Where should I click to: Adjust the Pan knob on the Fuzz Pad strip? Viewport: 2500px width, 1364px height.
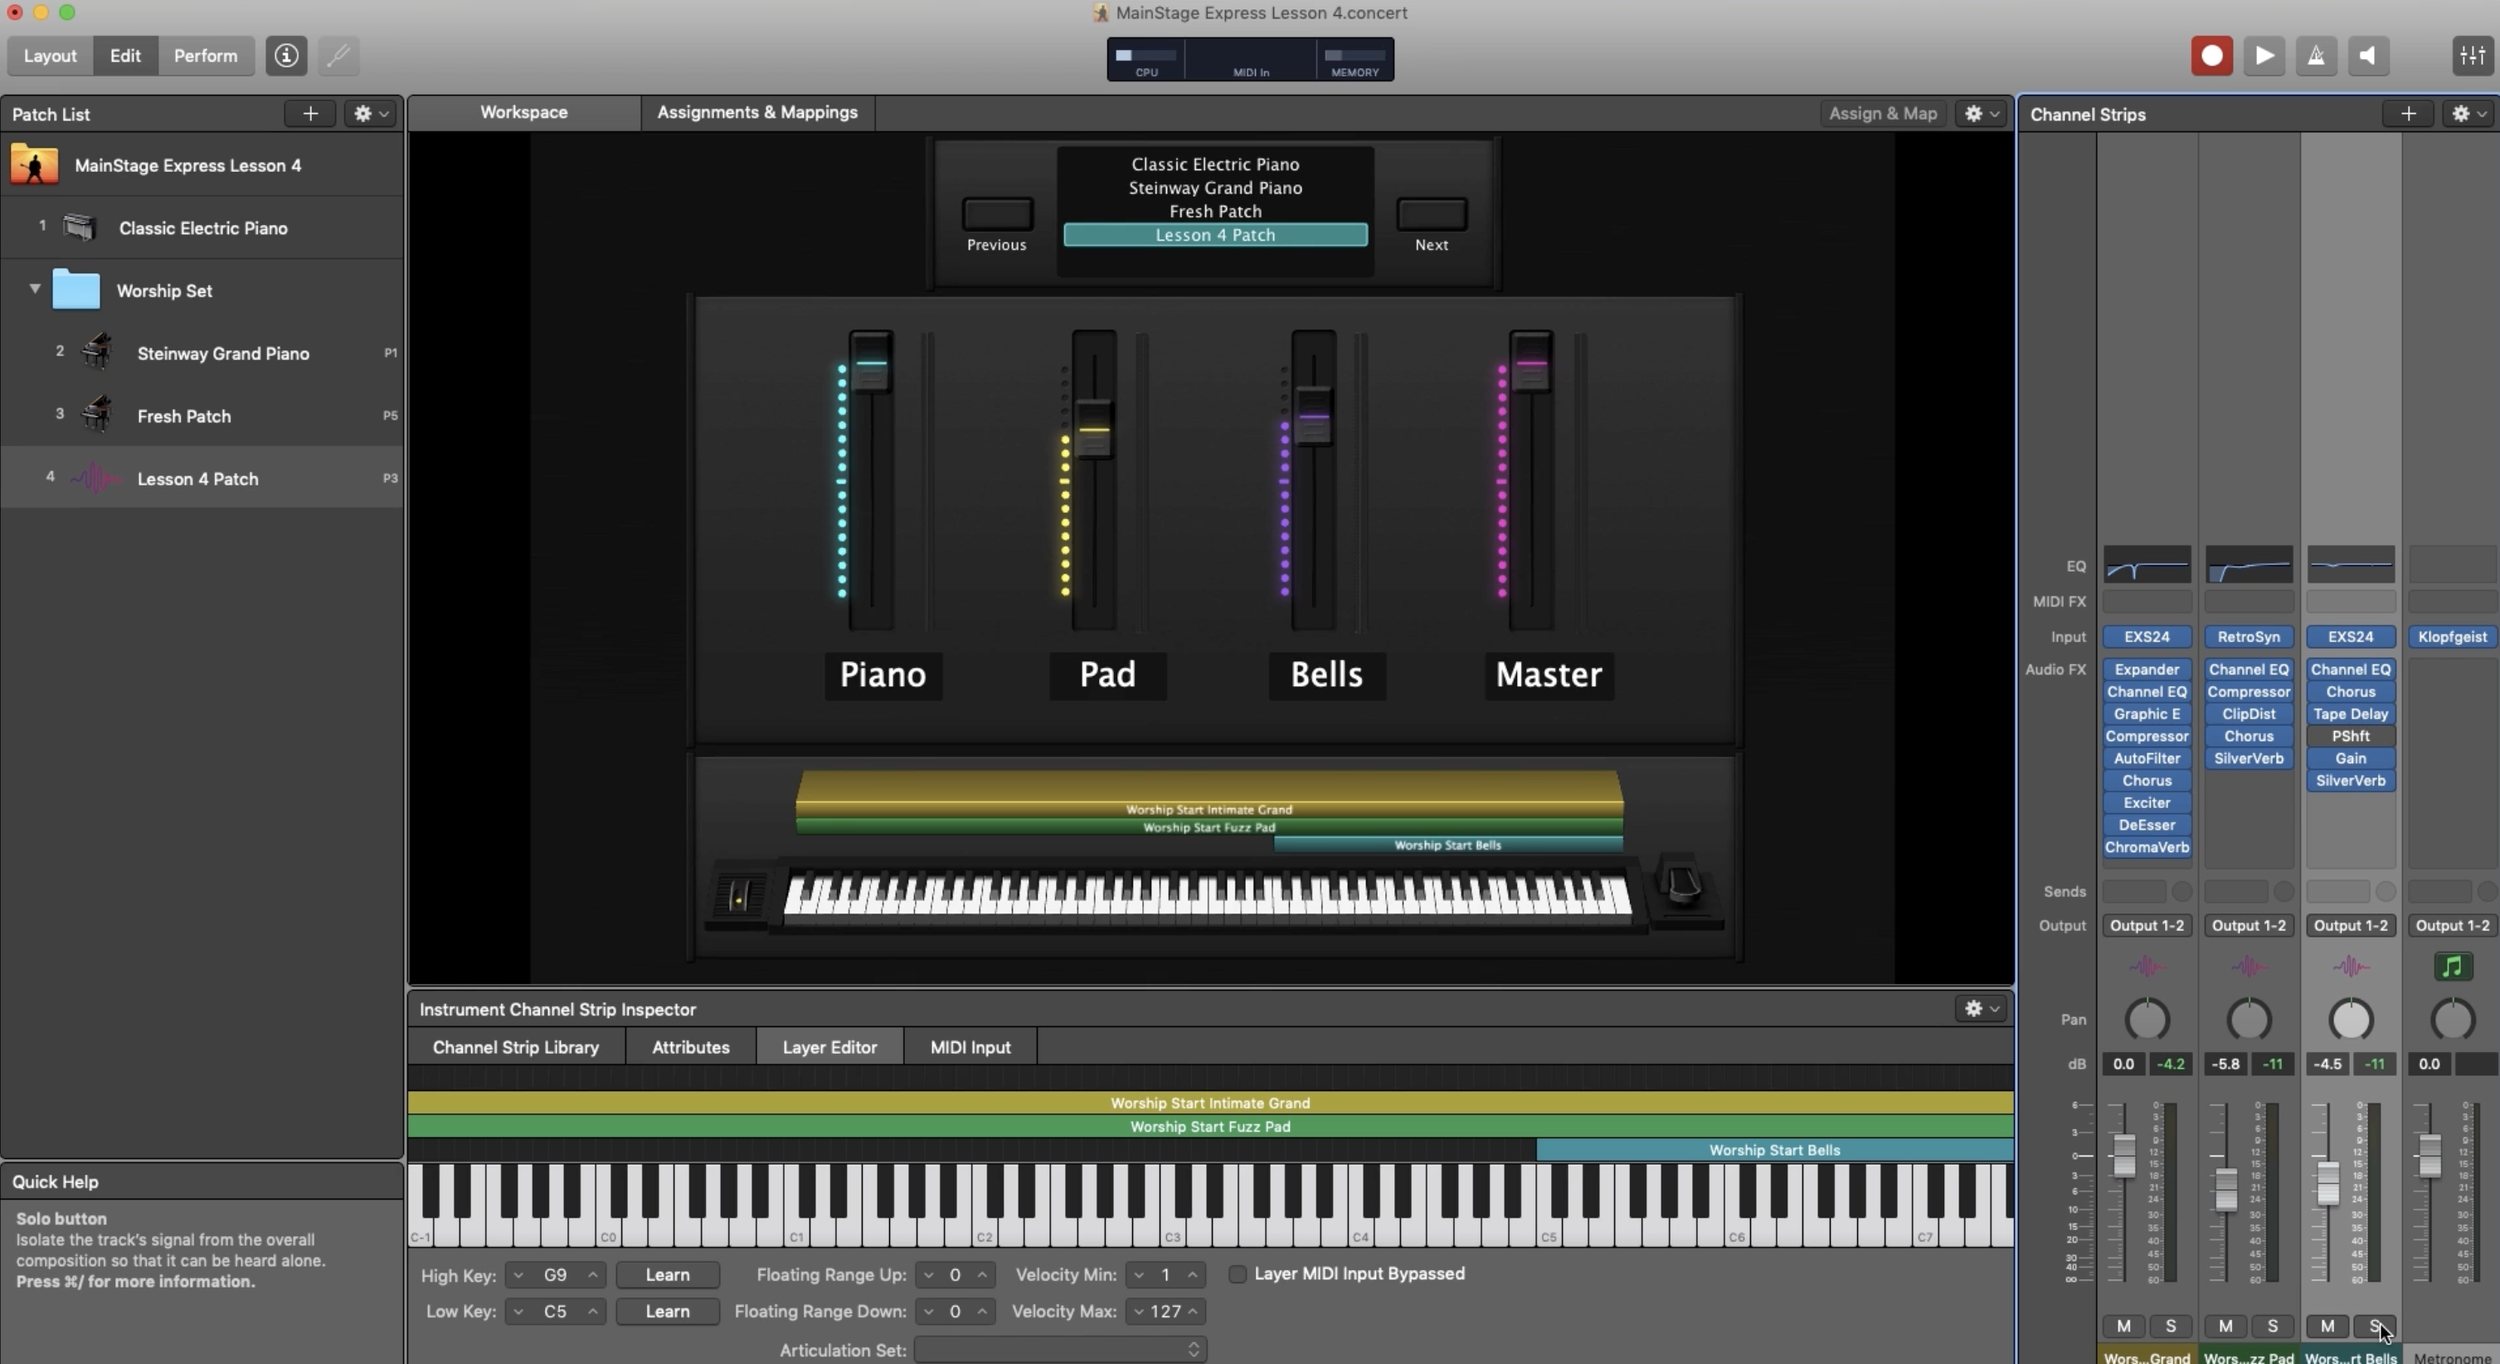click(x=2249, y=1020)
